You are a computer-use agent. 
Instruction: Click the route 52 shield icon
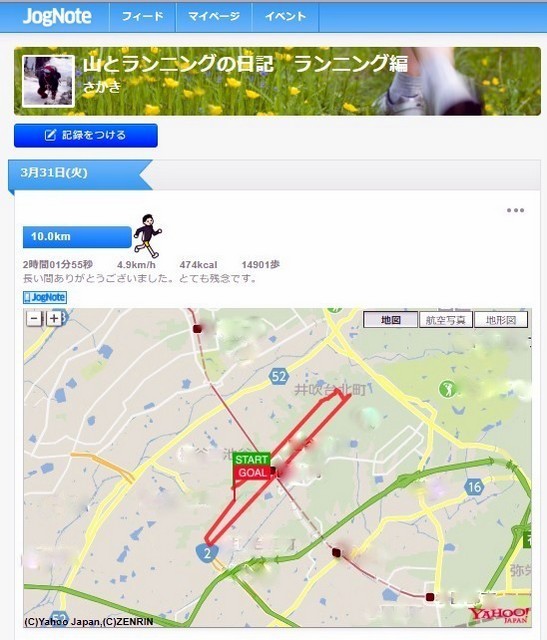point(279,376)
